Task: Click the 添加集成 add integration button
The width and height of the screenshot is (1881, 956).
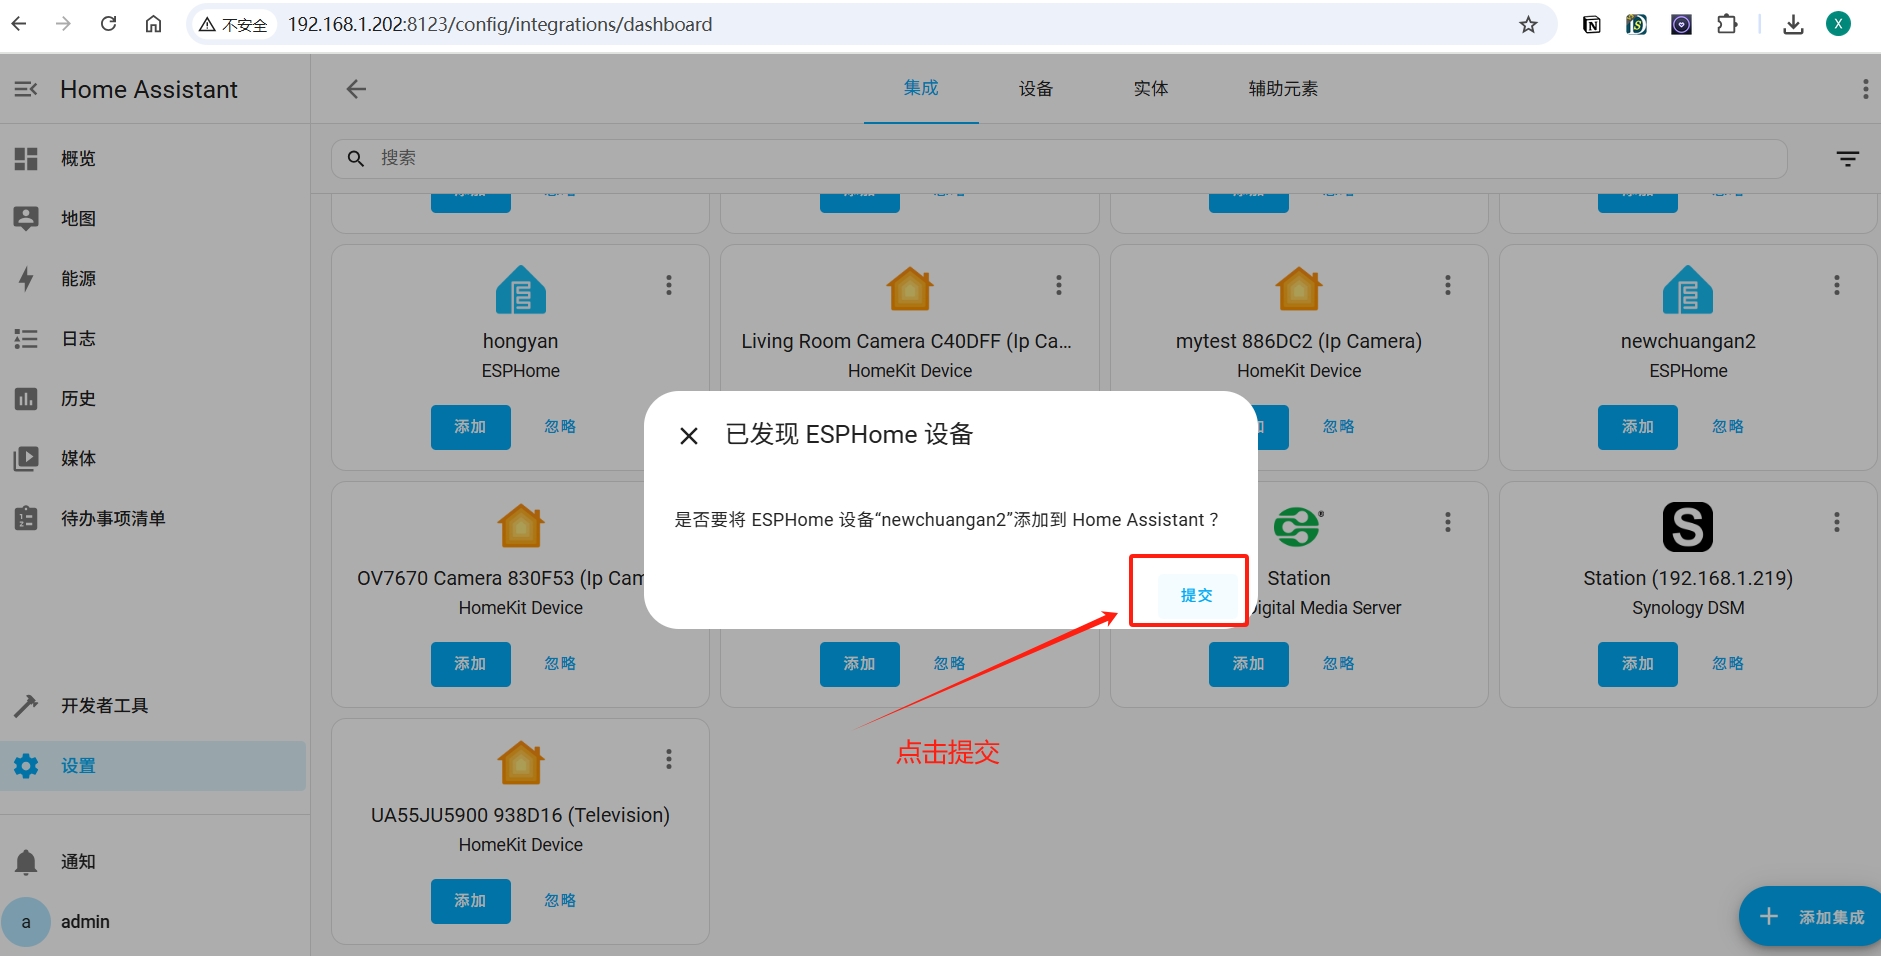Action: pos(1810,917)
